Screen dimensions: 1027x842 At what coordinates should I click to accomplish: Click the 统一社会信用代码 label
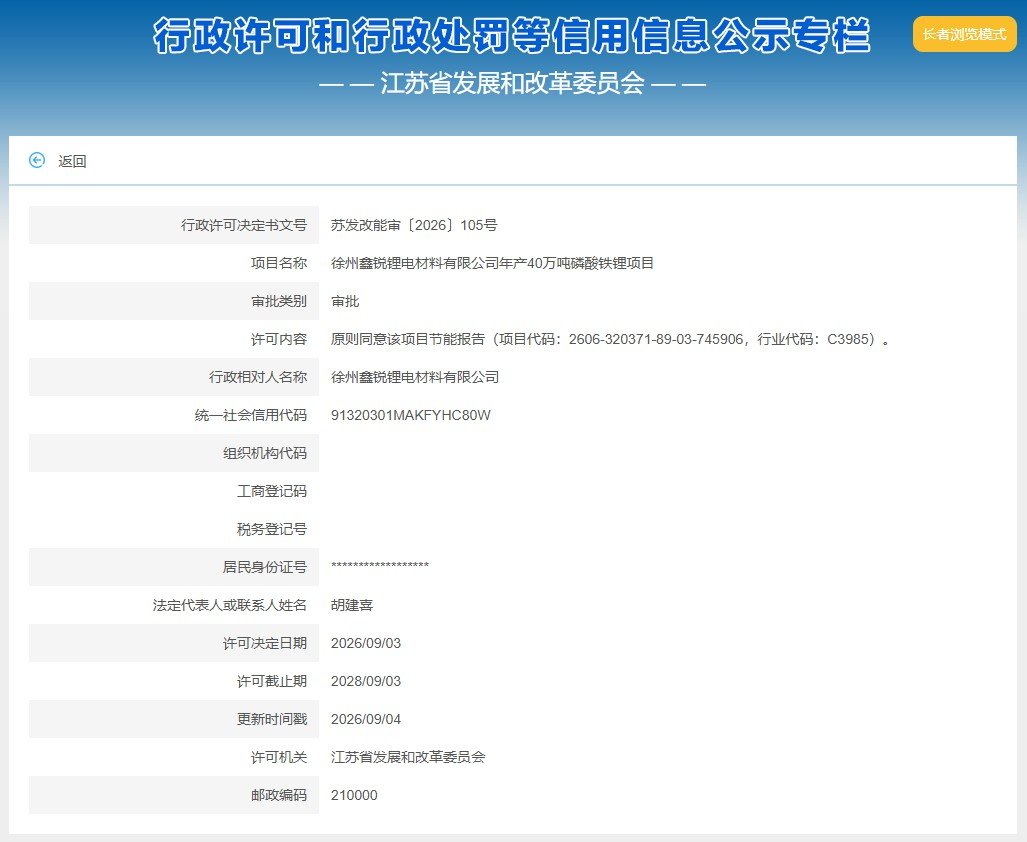tap(251, 415)
